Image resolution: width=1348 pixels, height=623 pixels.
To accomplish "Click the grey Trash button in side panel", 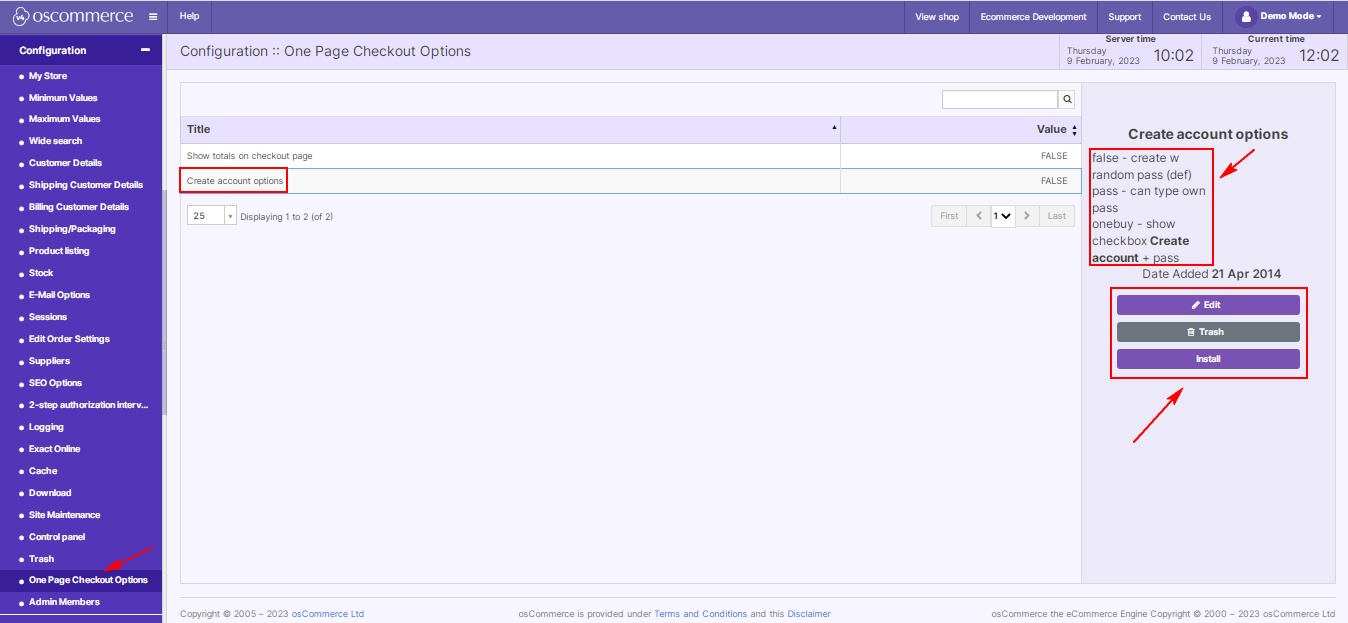I will 1208,332.
